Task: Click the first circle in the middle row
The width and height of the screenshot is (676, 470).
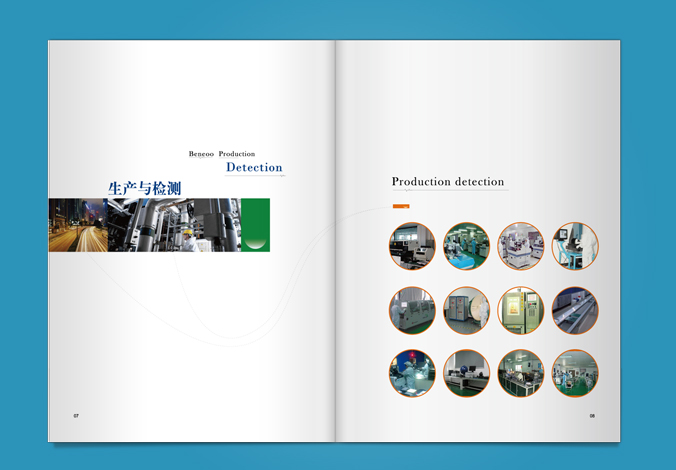Action: pyautogui.click(x=412, y=310)
